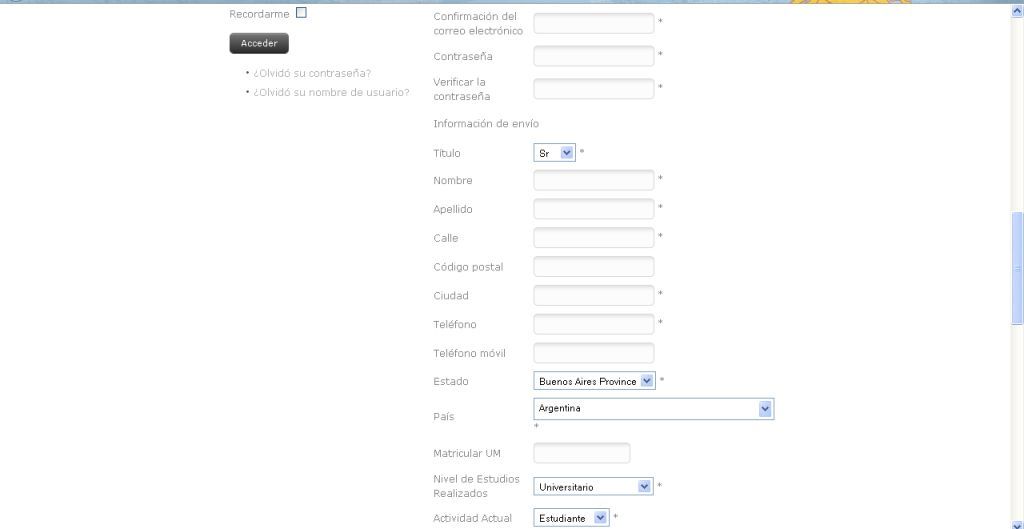The image size is (1024, 529).
Task: Click the vertical scrollbar thumb
Action: [1017, 268]
